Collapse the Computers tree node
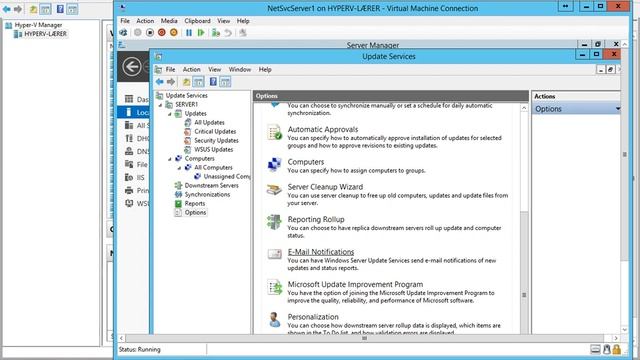This screenshot has height=360, width=640. [170, 159]
